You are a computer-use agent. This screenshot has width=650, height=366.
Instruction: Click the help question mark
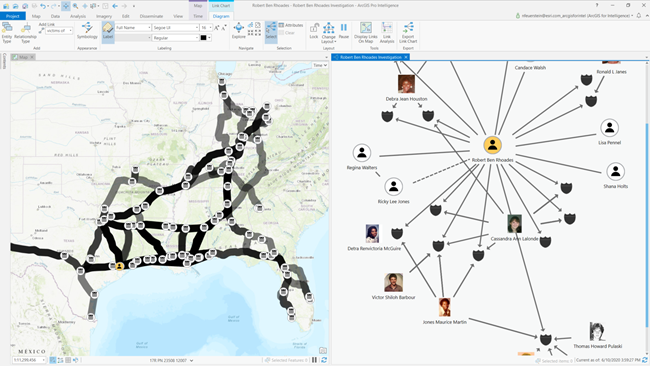point(597,5)
